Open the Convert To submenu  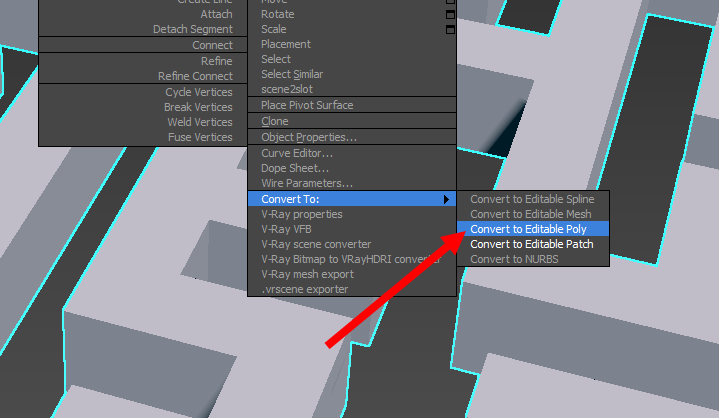[x=352, y=199]
